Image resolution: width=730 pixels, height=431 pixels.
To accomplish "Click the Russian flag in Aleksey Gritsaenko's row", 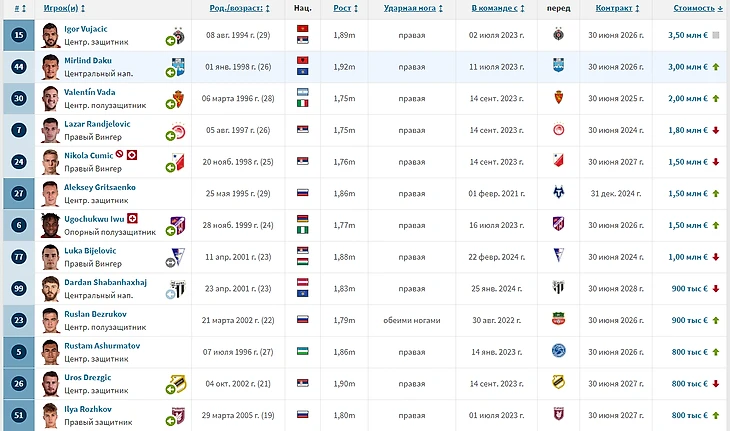I will (303, 193).
